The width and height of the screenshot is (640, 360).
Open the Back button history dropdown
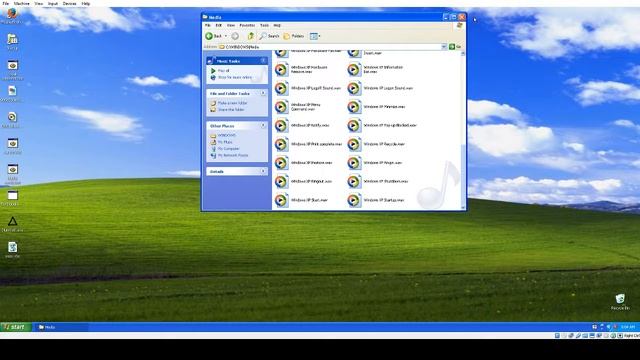click(226, 36)
